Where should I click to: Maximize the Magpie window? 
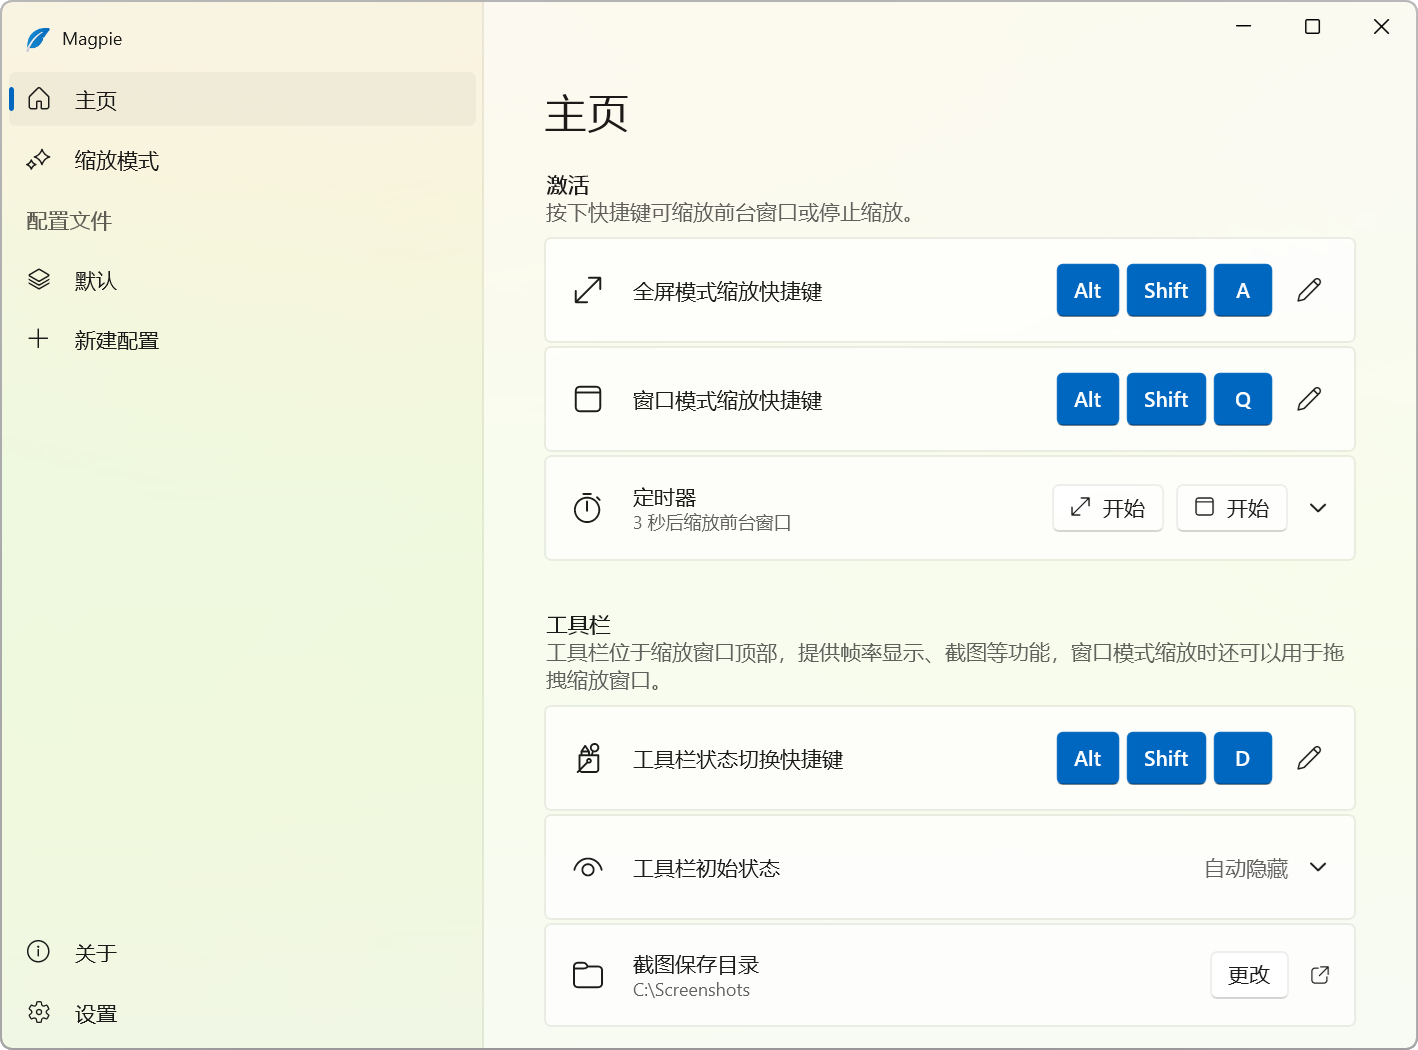click(x=1313, y=27)
